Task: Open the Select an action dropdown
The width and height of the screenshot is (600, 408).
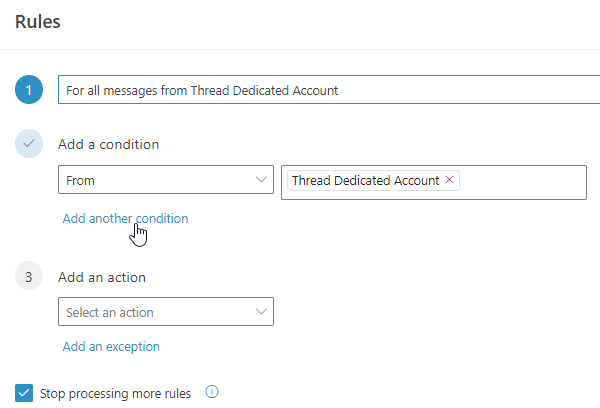Action: pos(166,312)
